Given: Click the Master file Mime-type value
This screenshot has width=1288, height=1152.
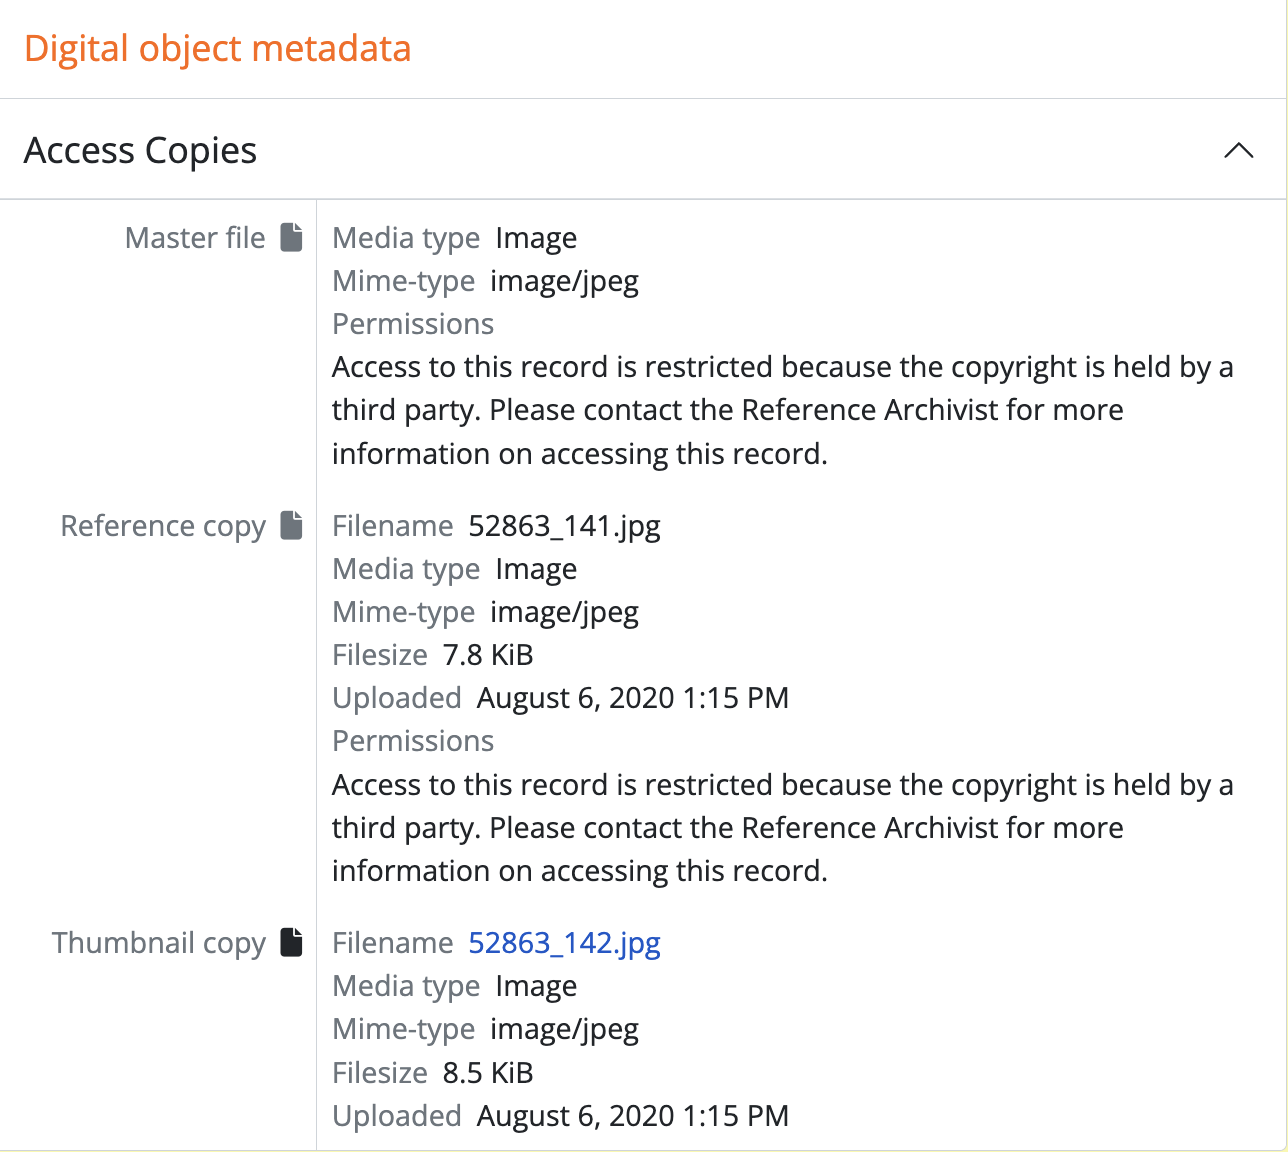Looking at the screenshot, I should pyautogui.click(x=564, y=281).
